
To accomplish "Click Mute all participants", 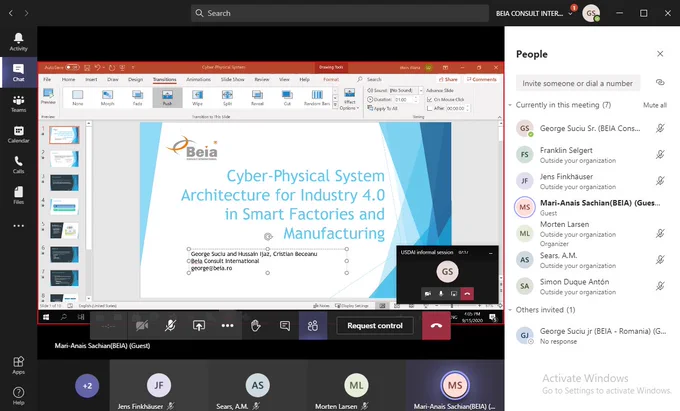I will click(x=655, y=105).
